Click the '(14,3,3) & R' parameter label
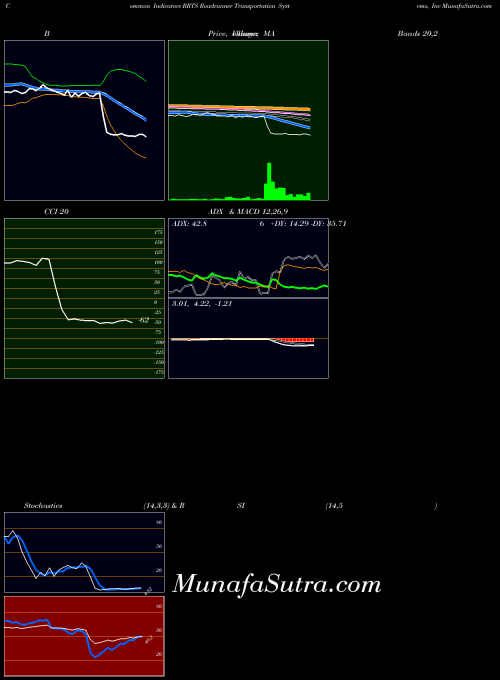The width and height of the screenshot is (500, 680). [164, 506]
